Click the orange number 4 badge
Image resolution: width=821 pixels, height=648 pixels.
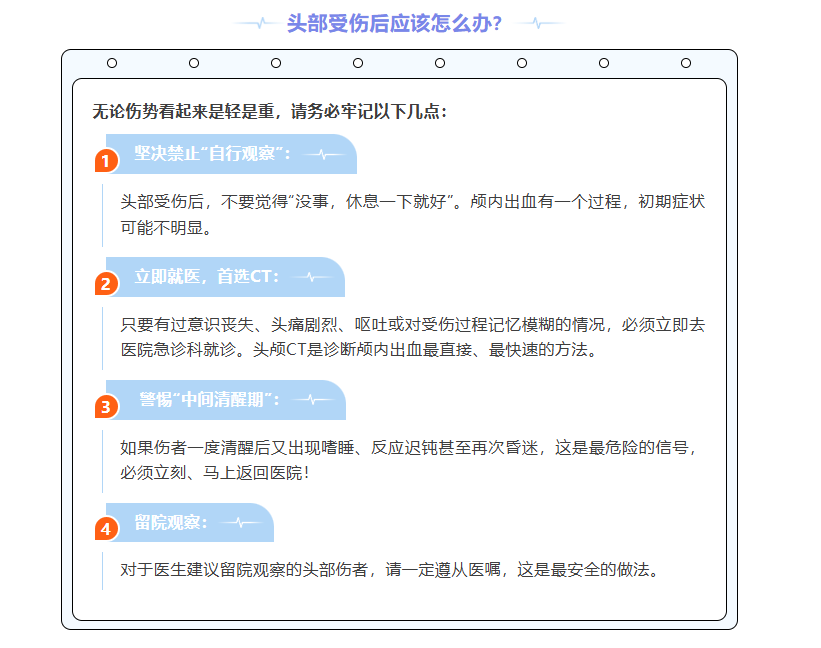(106, 529)
